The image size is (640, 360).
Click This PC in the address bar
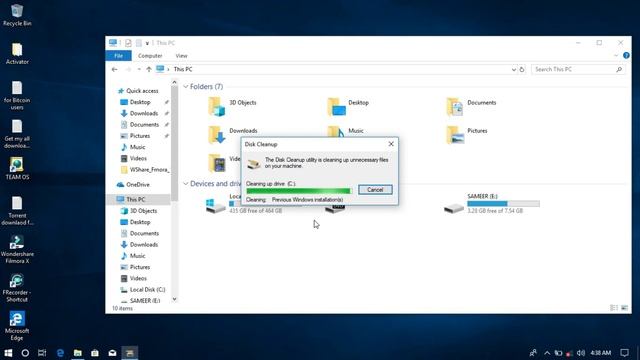182,69
